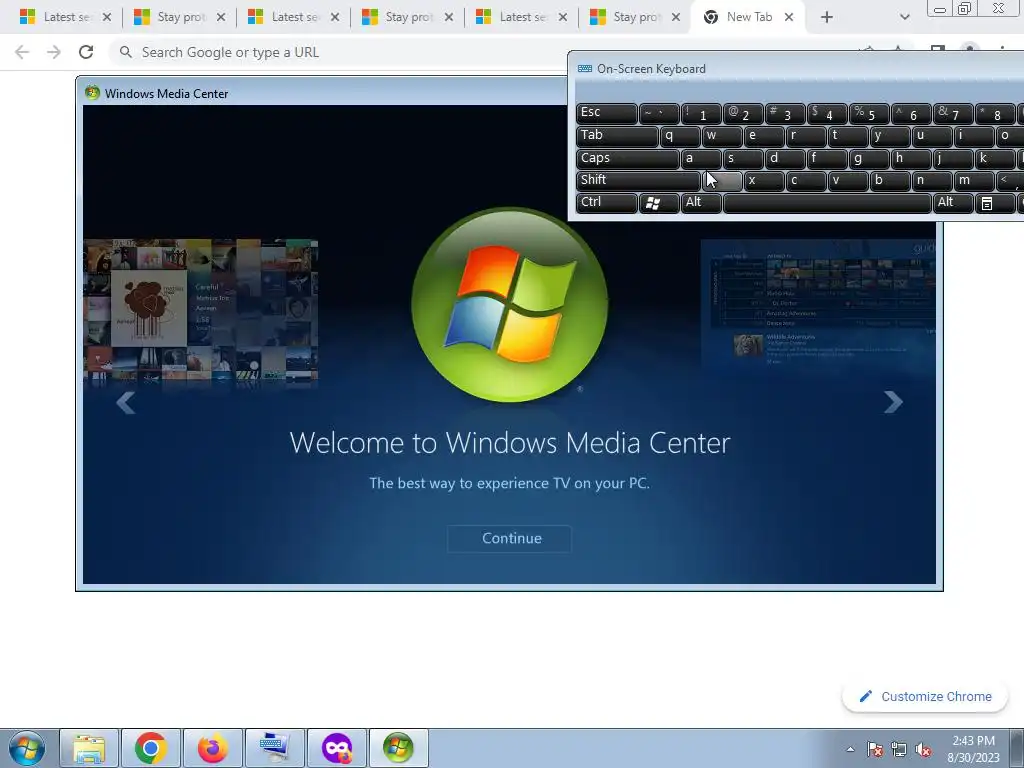
Task: Toggle right Alt key on On-Screen Keyboard
Action: click(x=953, y=202)
